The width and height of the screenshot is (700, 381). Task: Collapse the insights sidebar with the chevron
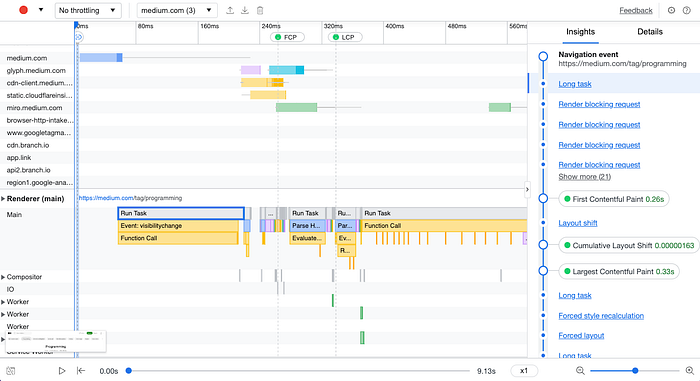pos(527,189)
